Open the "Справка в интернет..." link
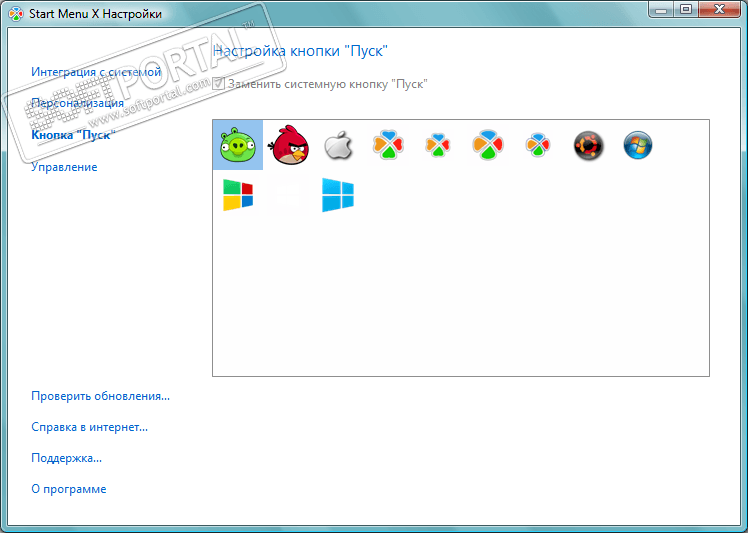 89,427
